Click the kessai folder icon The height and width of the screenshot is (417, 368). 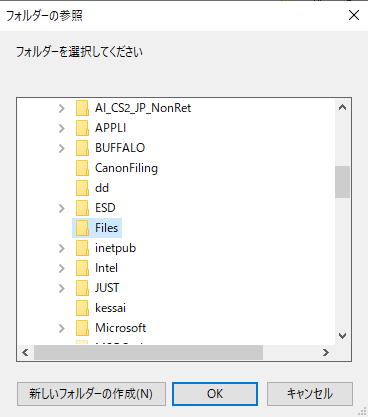pyautogui.click(x=82, y=308)
